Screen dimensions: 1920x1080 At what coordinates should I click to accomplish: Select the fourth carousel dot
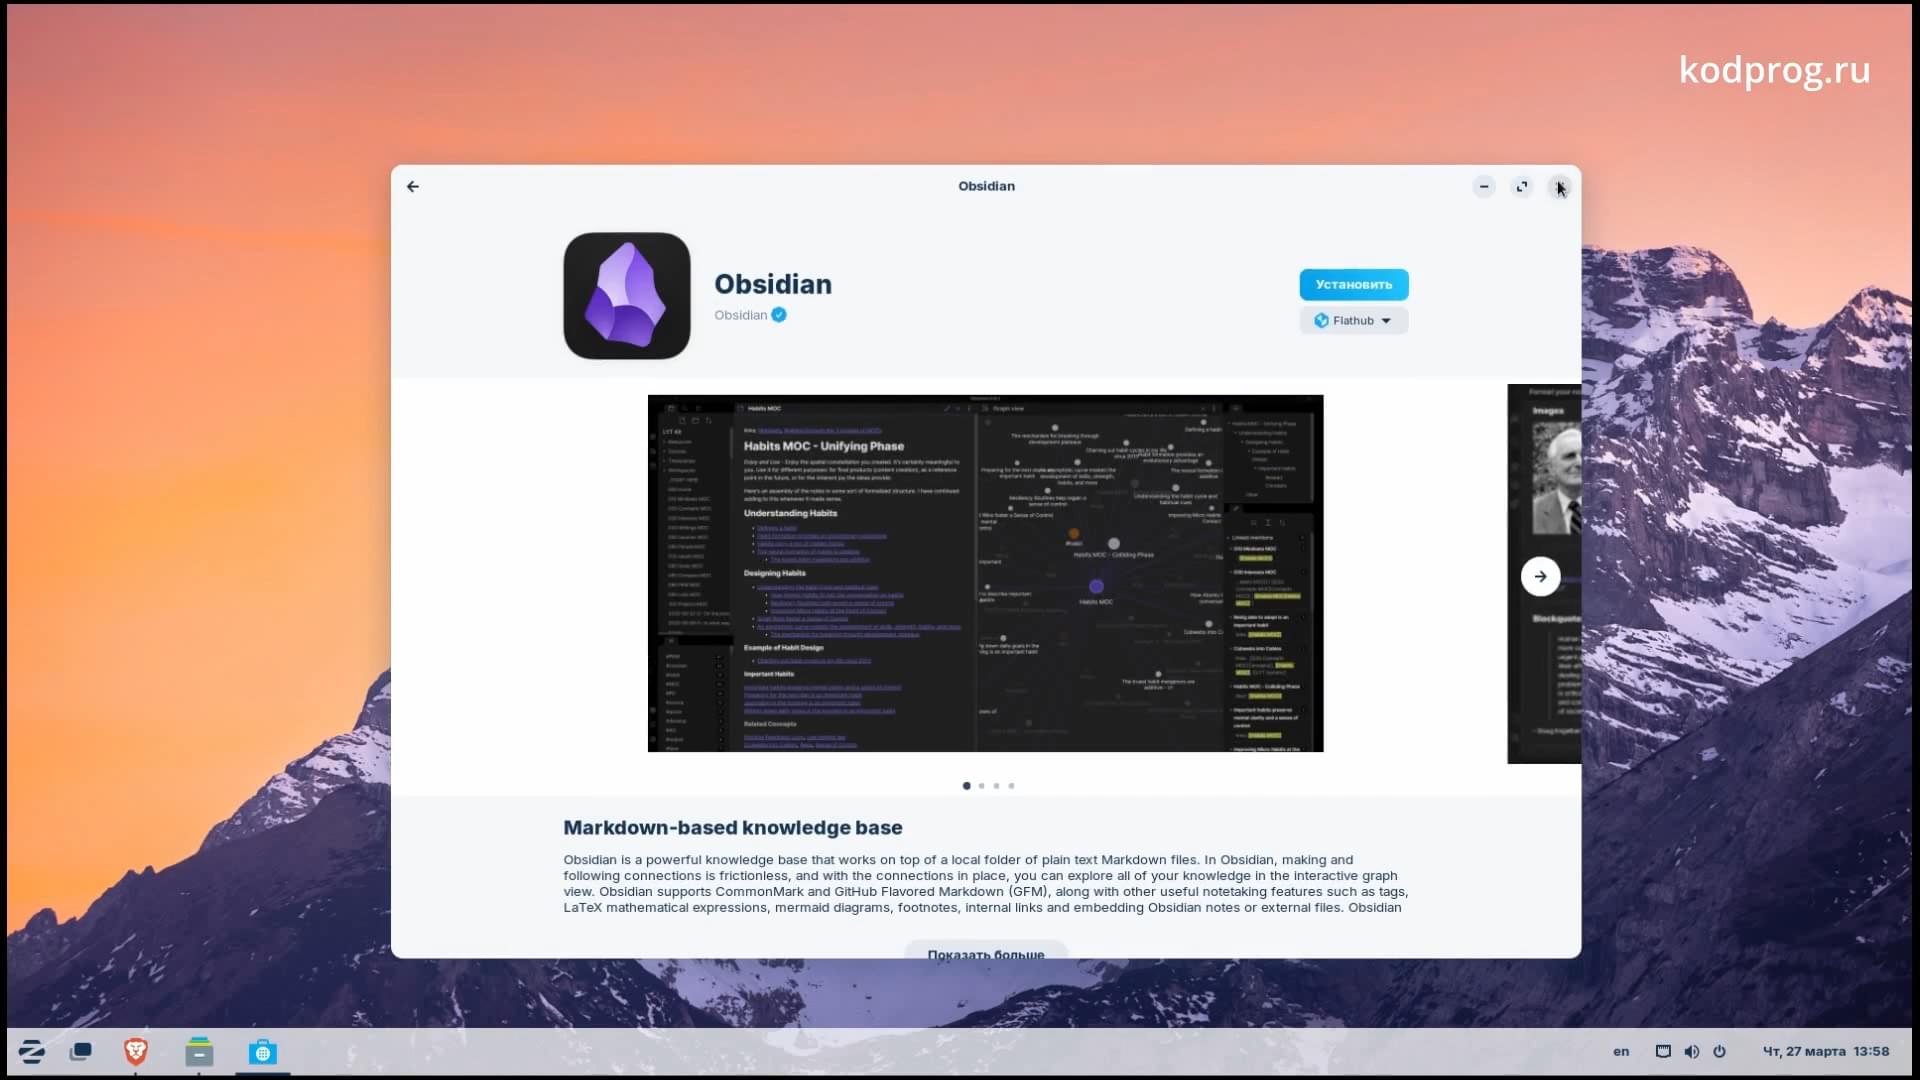click(x=1011, y=786)
